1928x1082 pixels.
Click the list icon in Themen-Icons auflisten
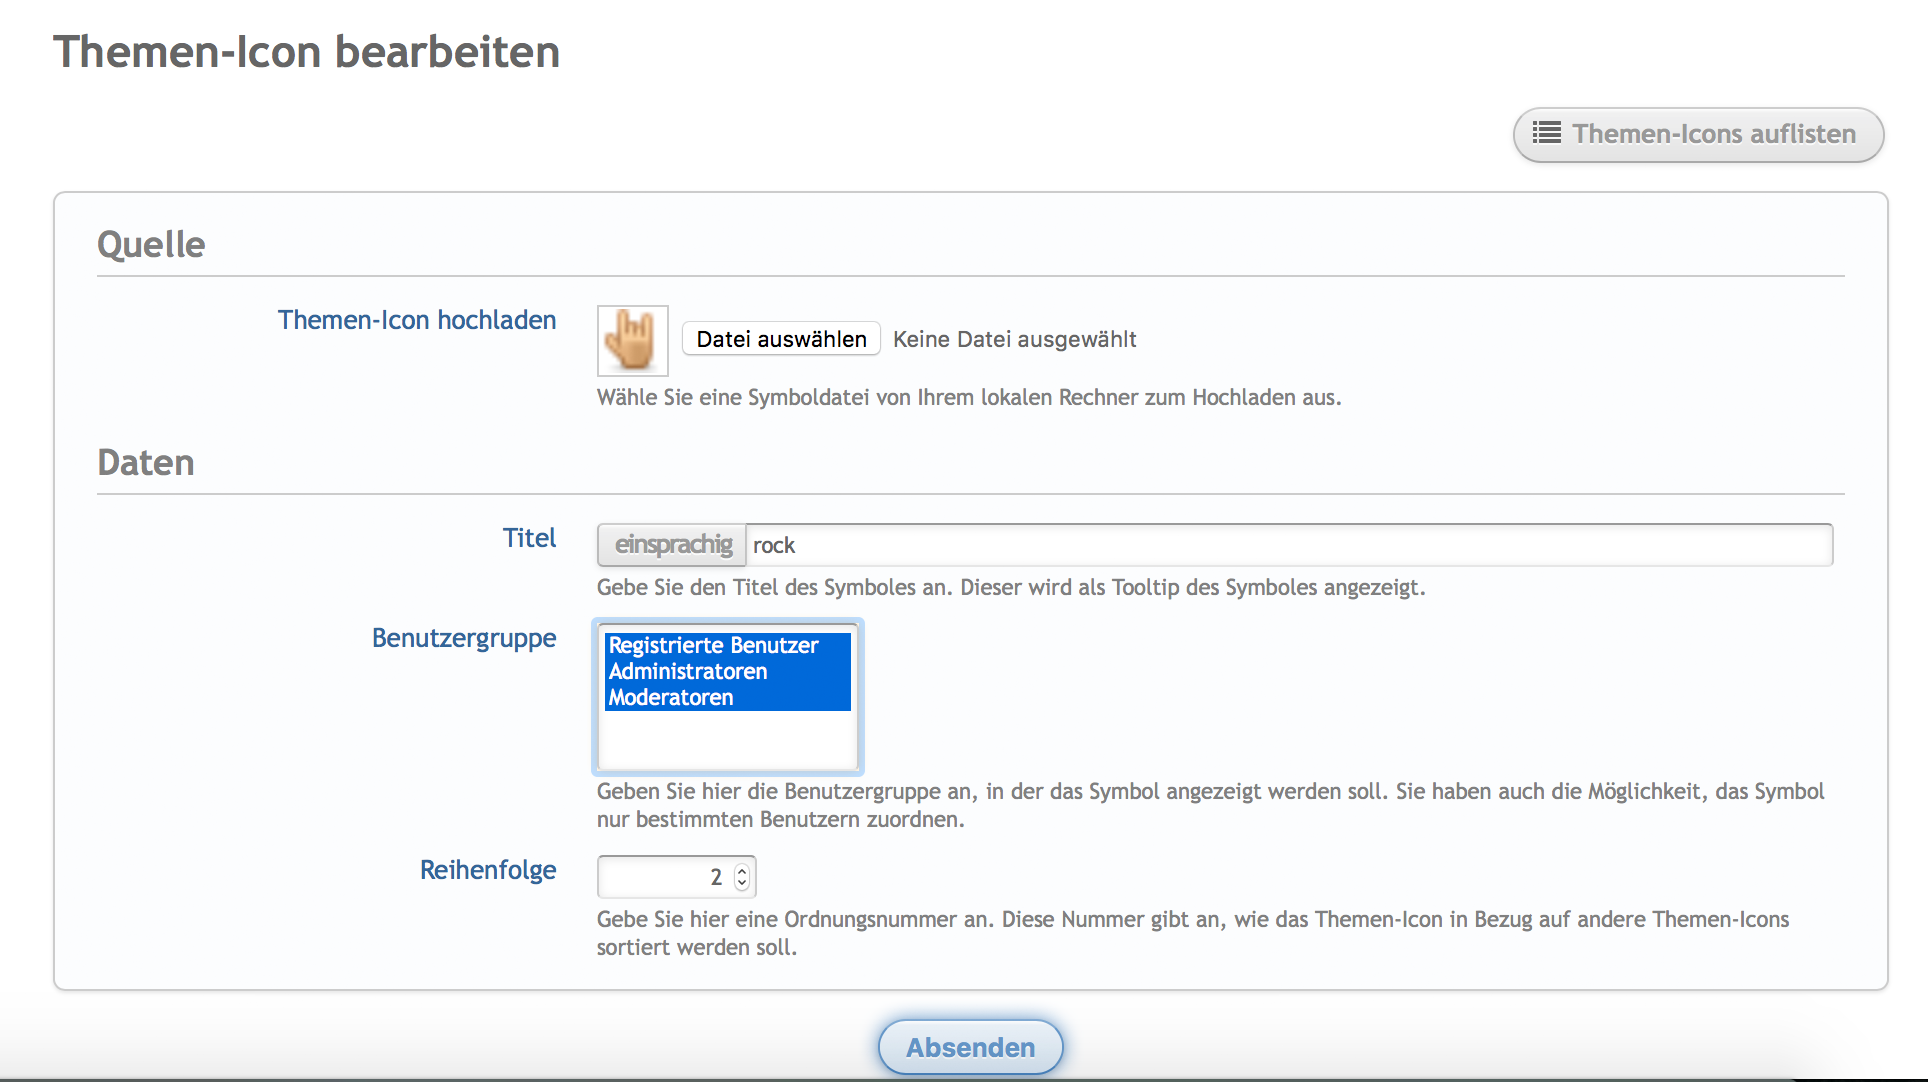pos(1546,133)
